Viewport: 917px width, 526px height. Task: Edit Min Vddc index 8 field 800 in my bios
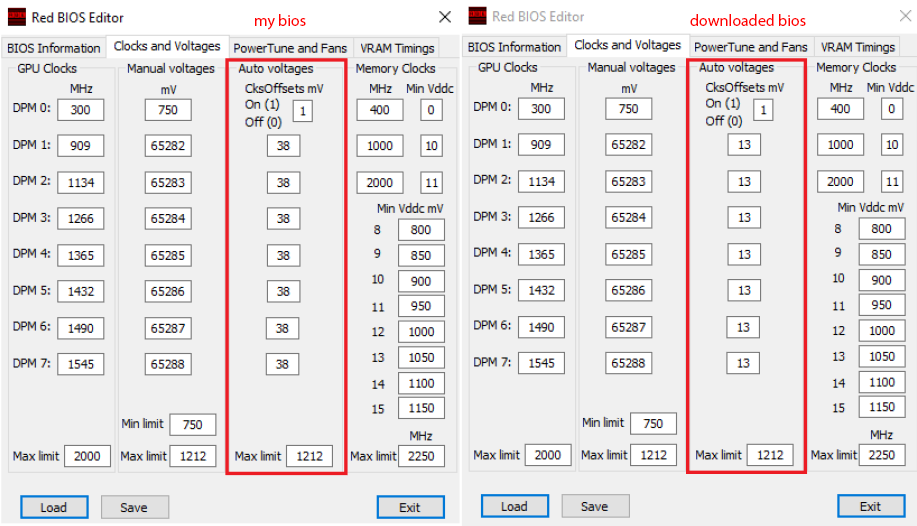421,229
